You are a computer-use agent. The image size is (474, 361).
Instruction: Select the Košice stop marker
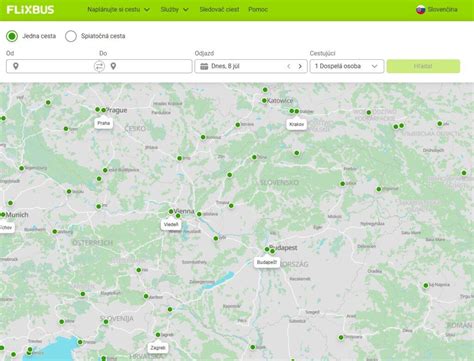(x=342, y=184)
